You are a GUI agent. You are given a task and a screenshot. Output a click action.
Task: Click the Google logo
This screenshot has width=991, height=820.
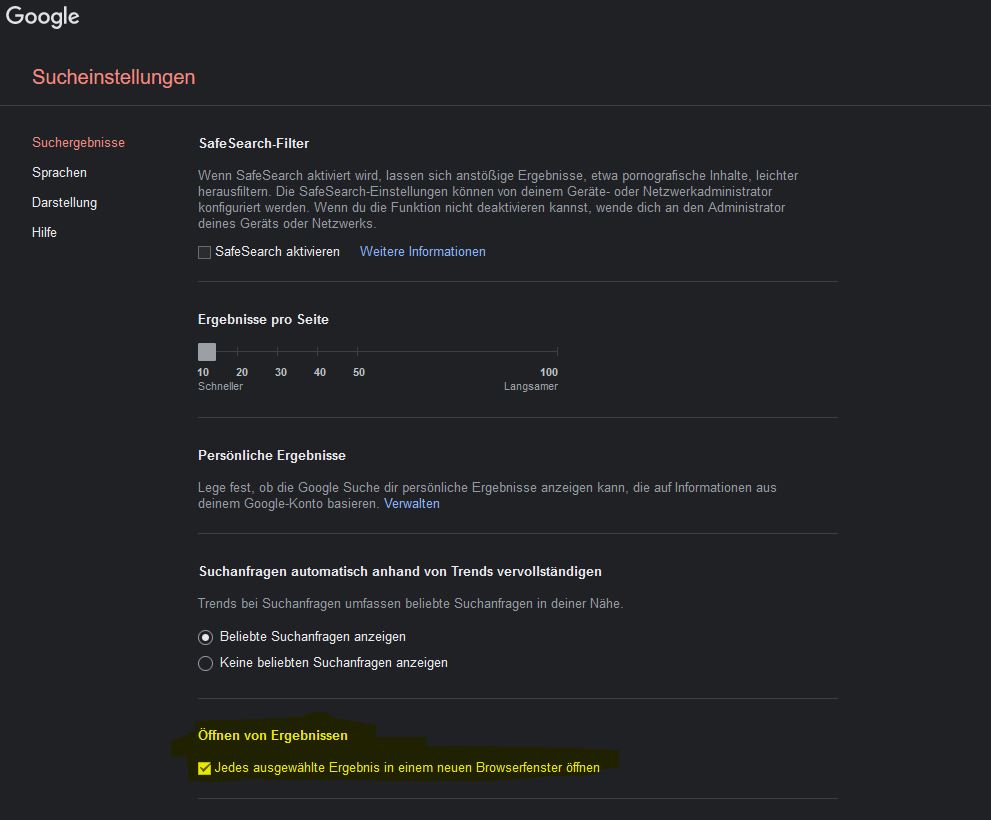pos(42,16)
